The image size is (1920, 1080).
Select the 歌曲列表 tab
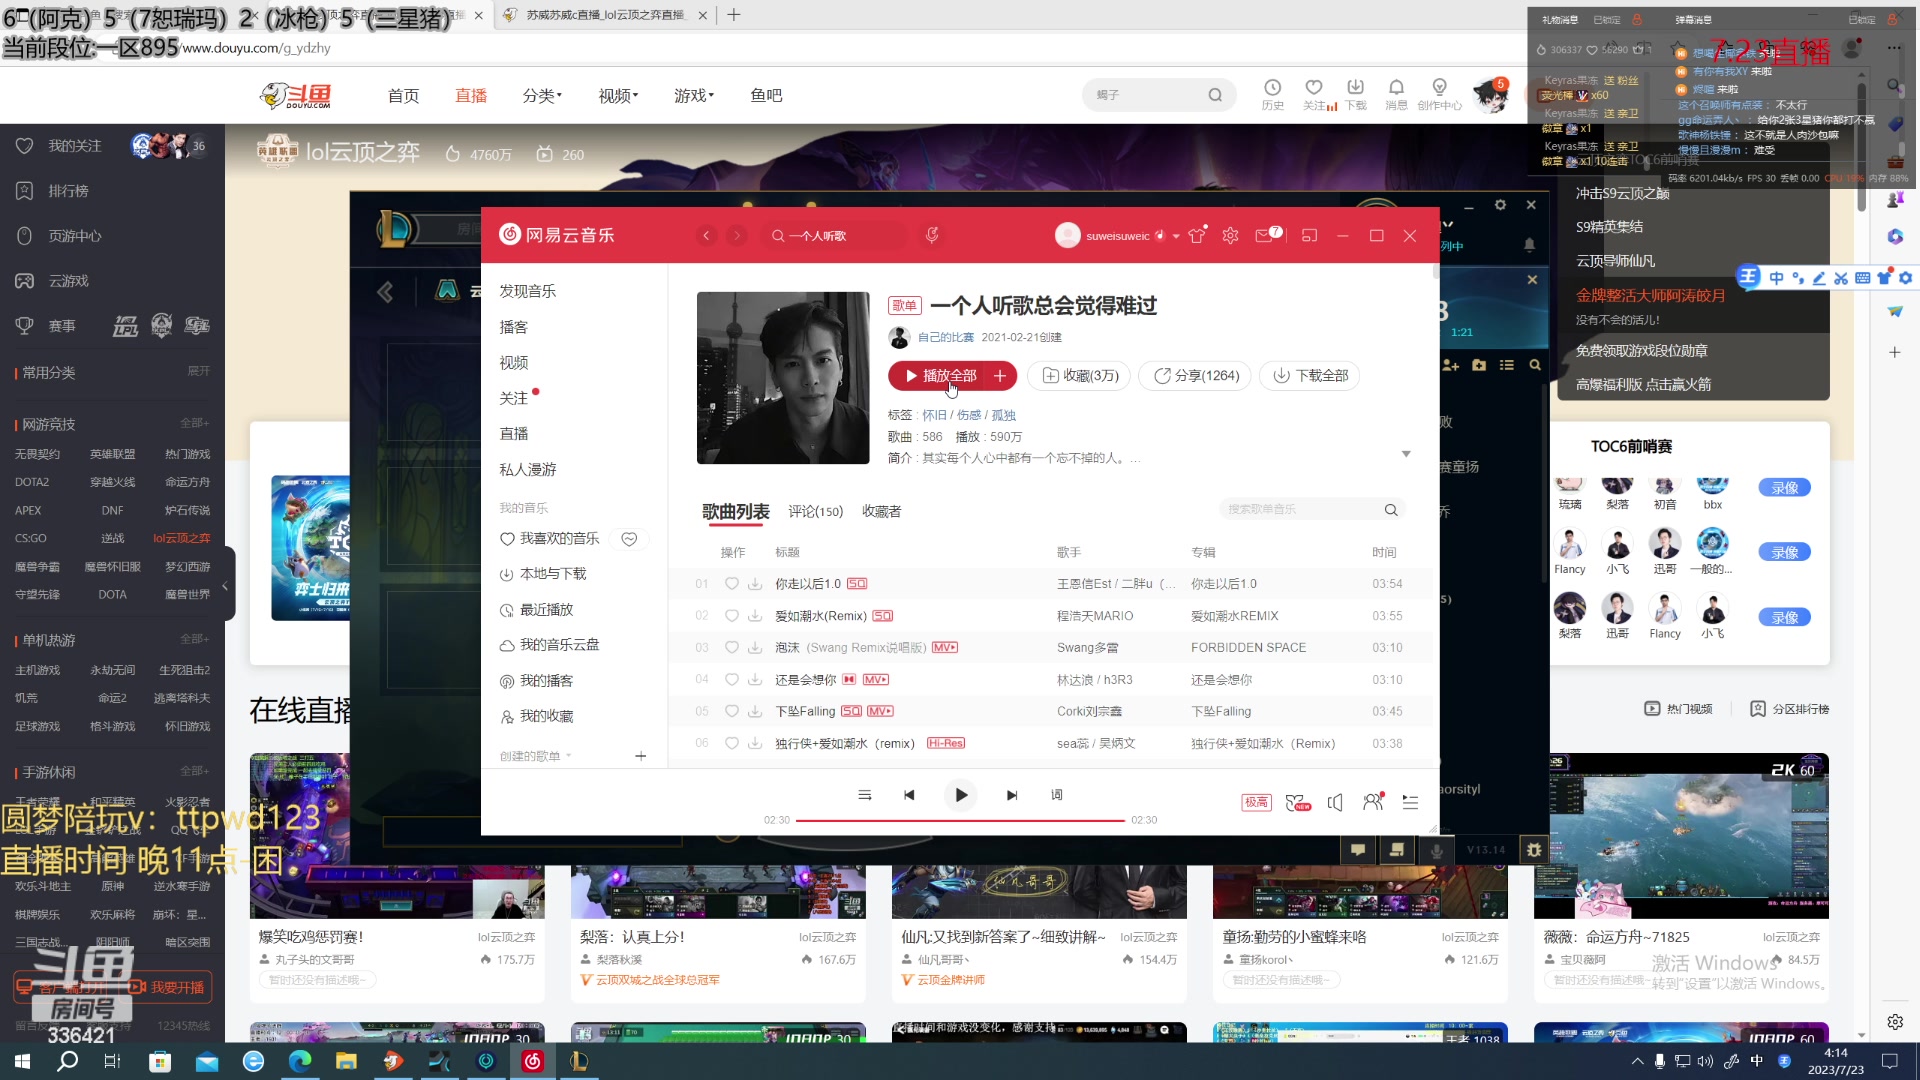coord(736,512)
